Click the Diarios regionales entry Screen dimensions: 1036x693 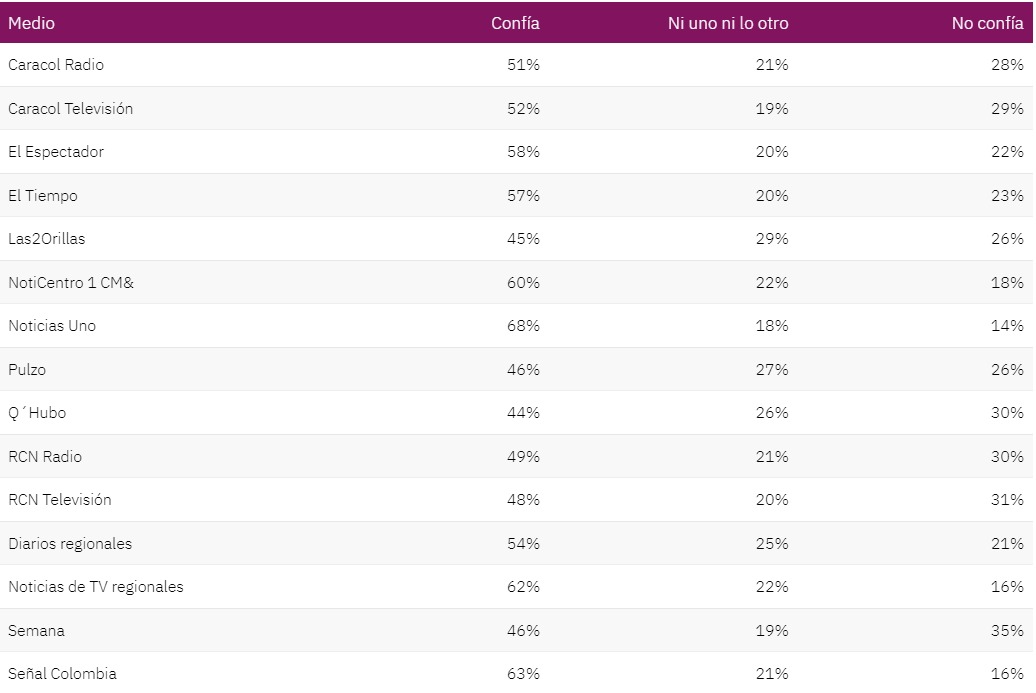coord(70,544)
